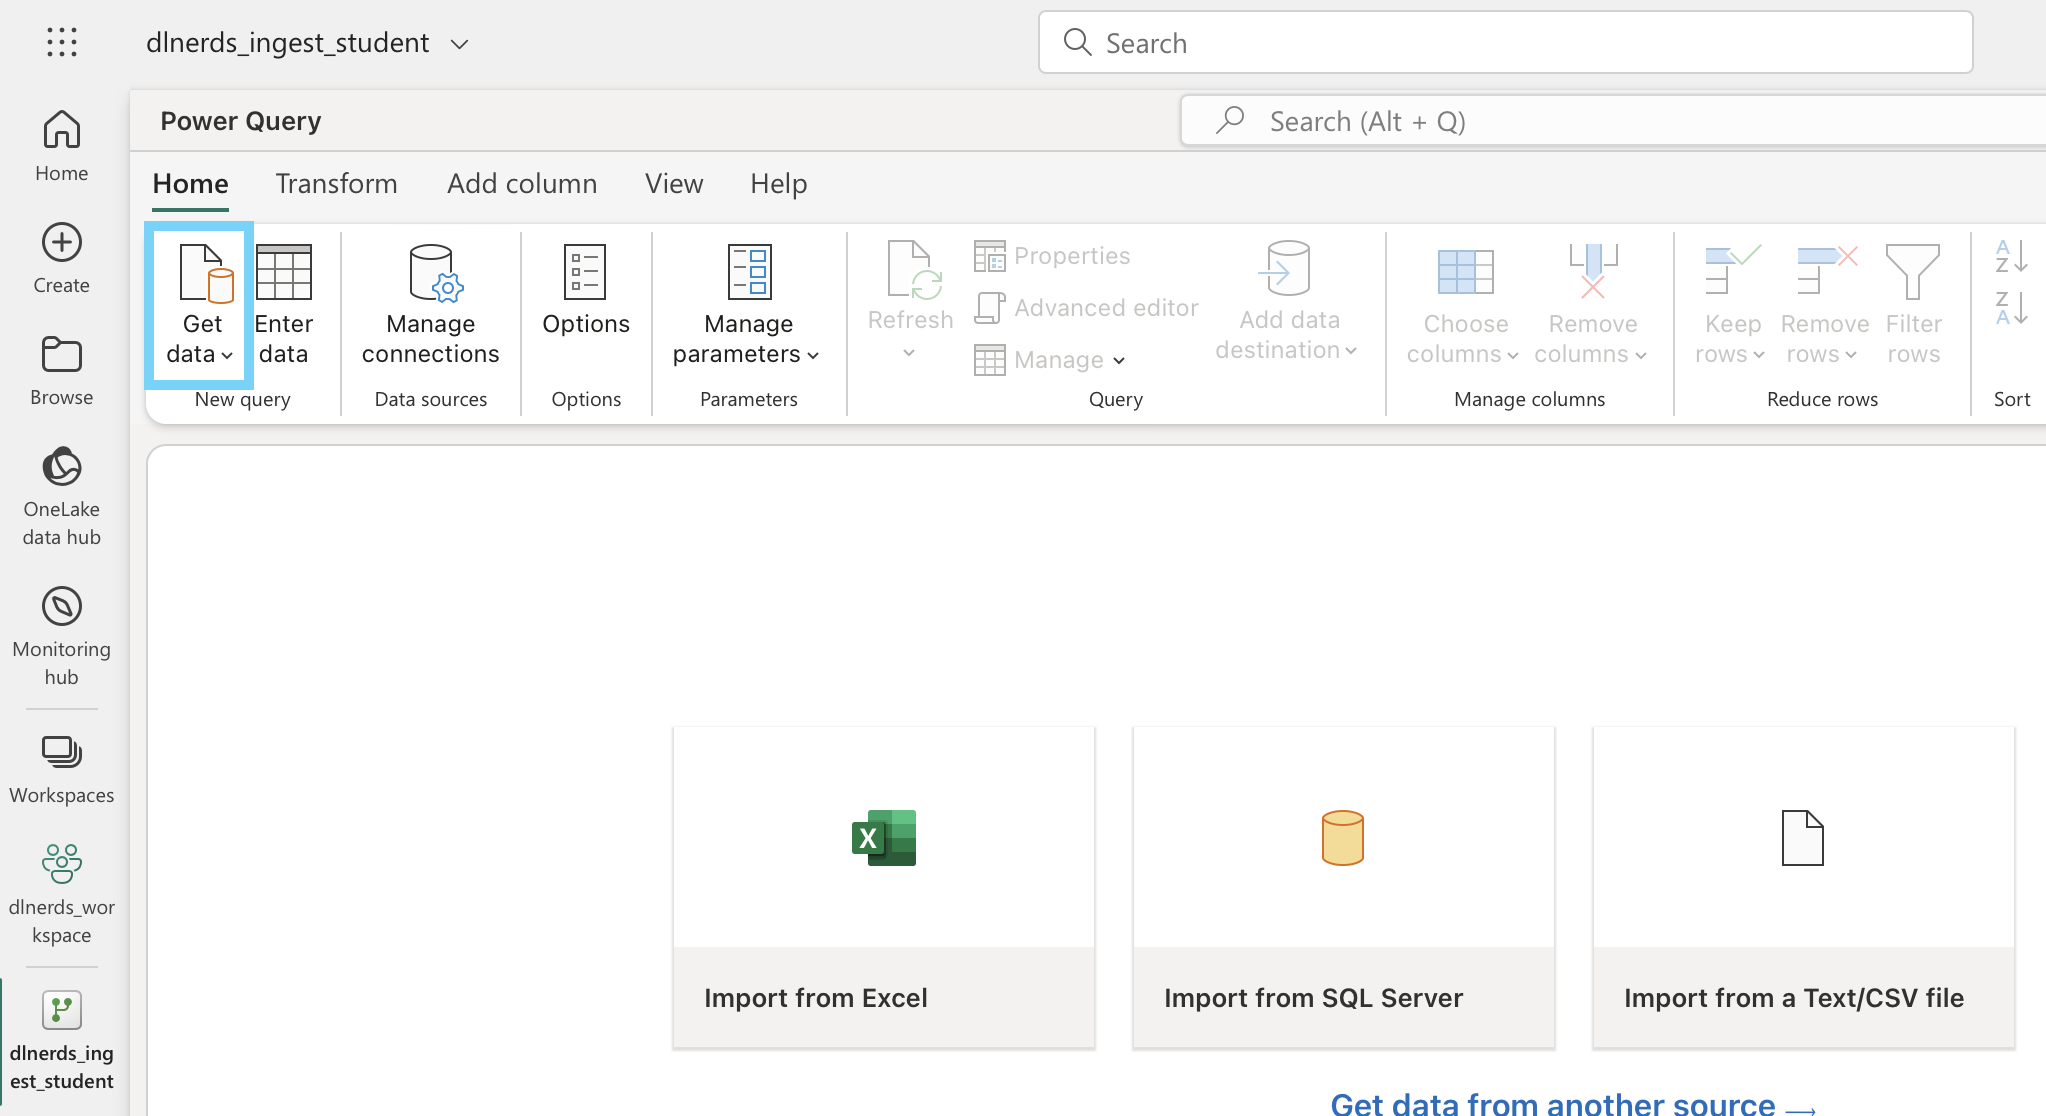Open the View ribbon tab

pyautogui.click(x=674, y=184)
